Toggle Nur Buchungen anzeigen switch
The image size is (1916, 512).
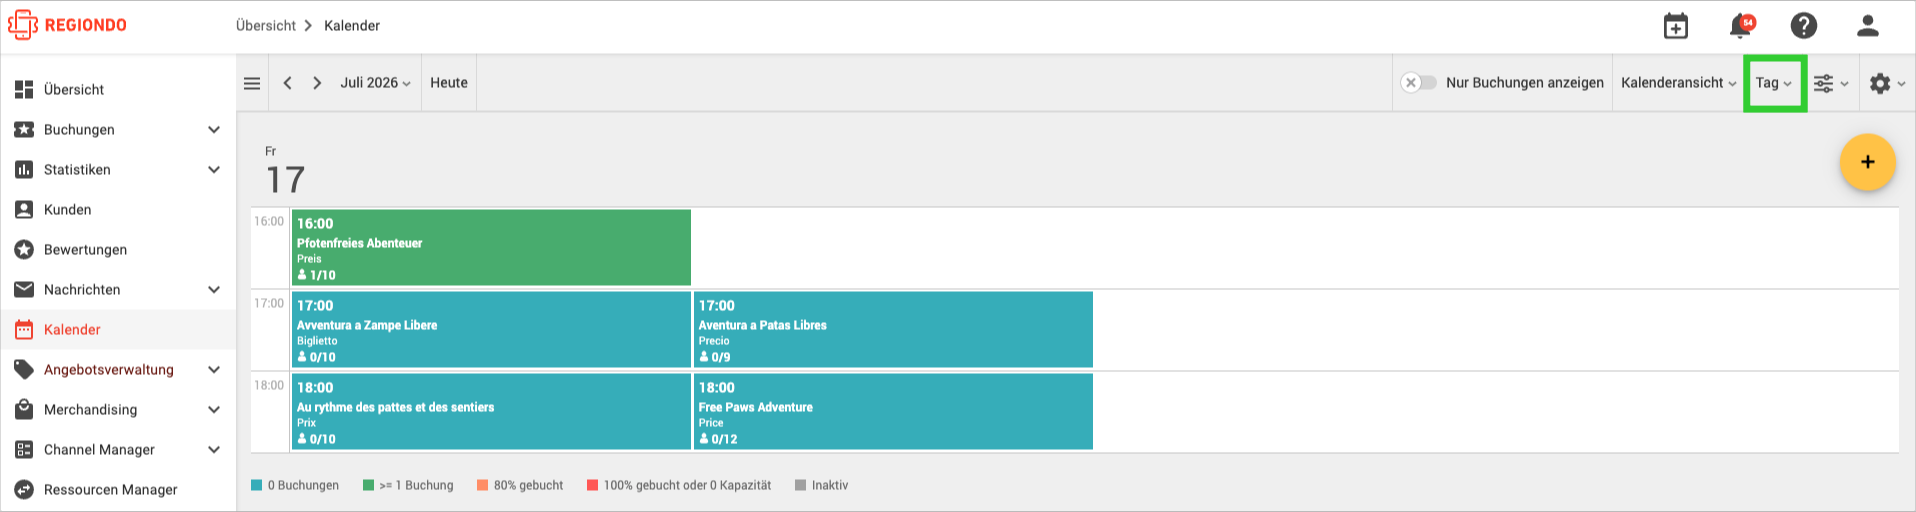1418,83
